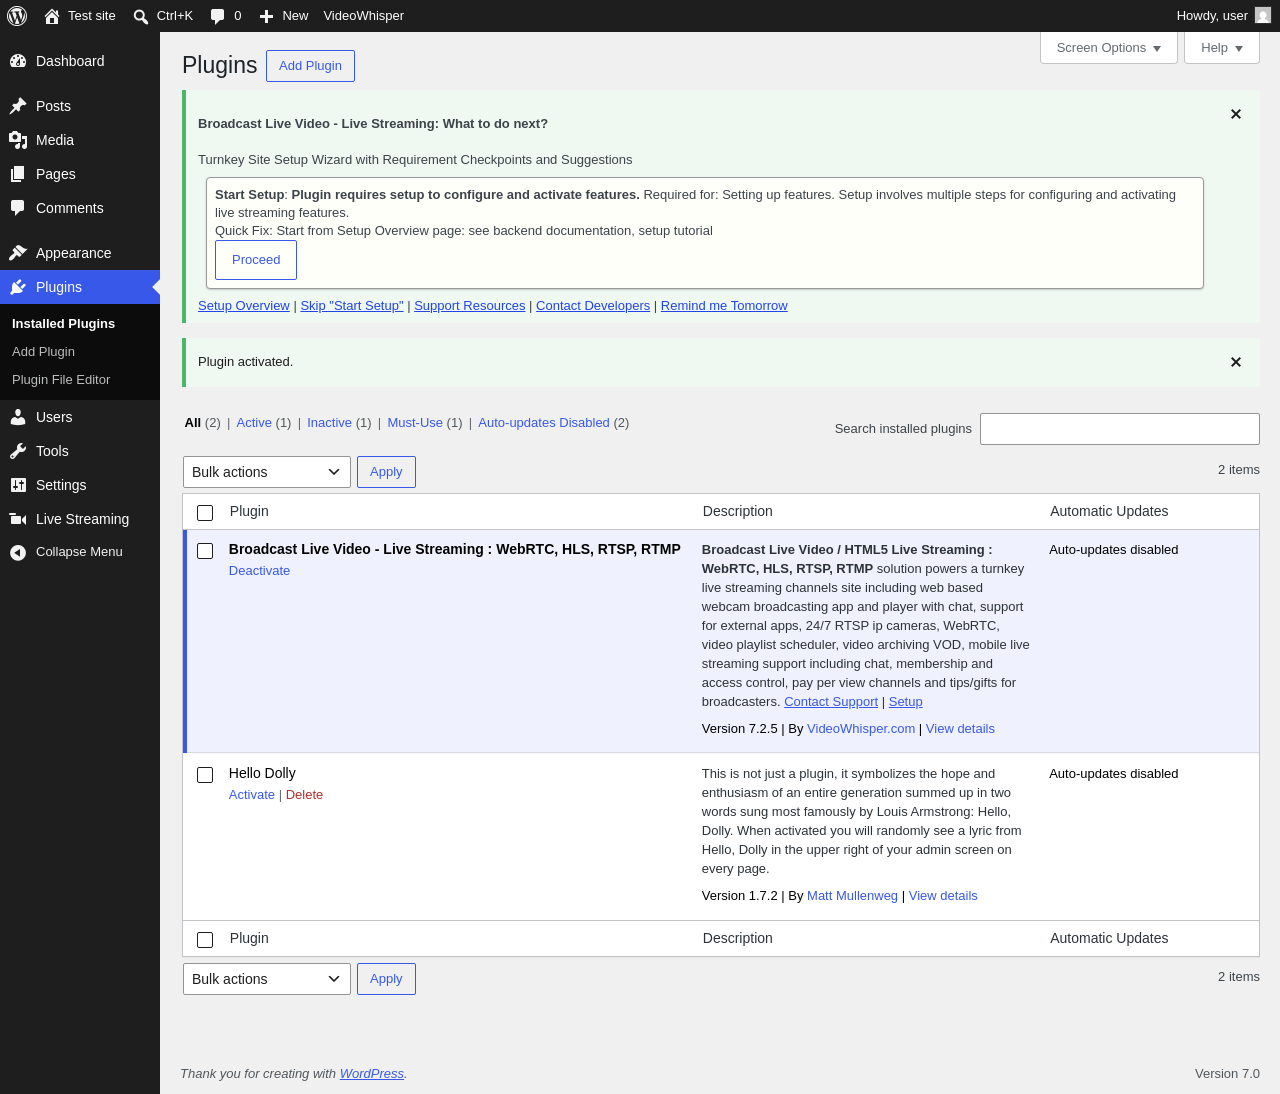Viewport: 1280px width, 1094px height.
Task: Delete the Hello Dolly plugin
Action: 304,795
